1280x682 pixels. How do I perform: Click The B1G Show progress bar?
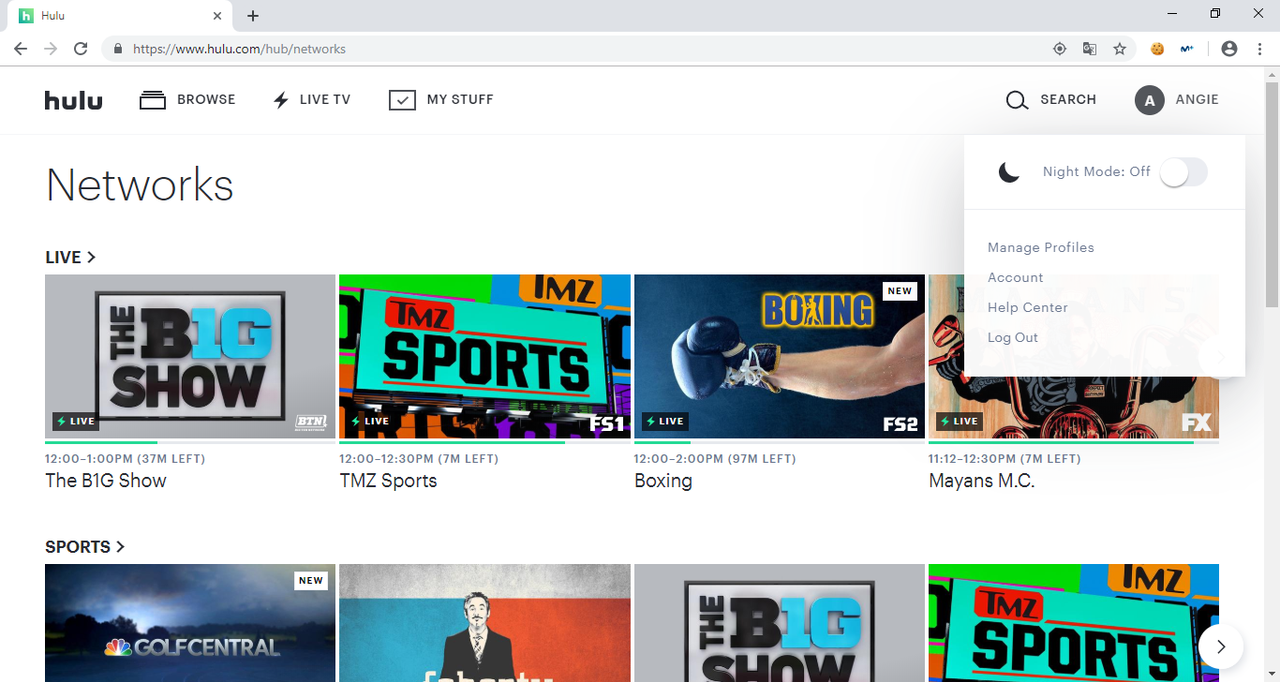190,442
